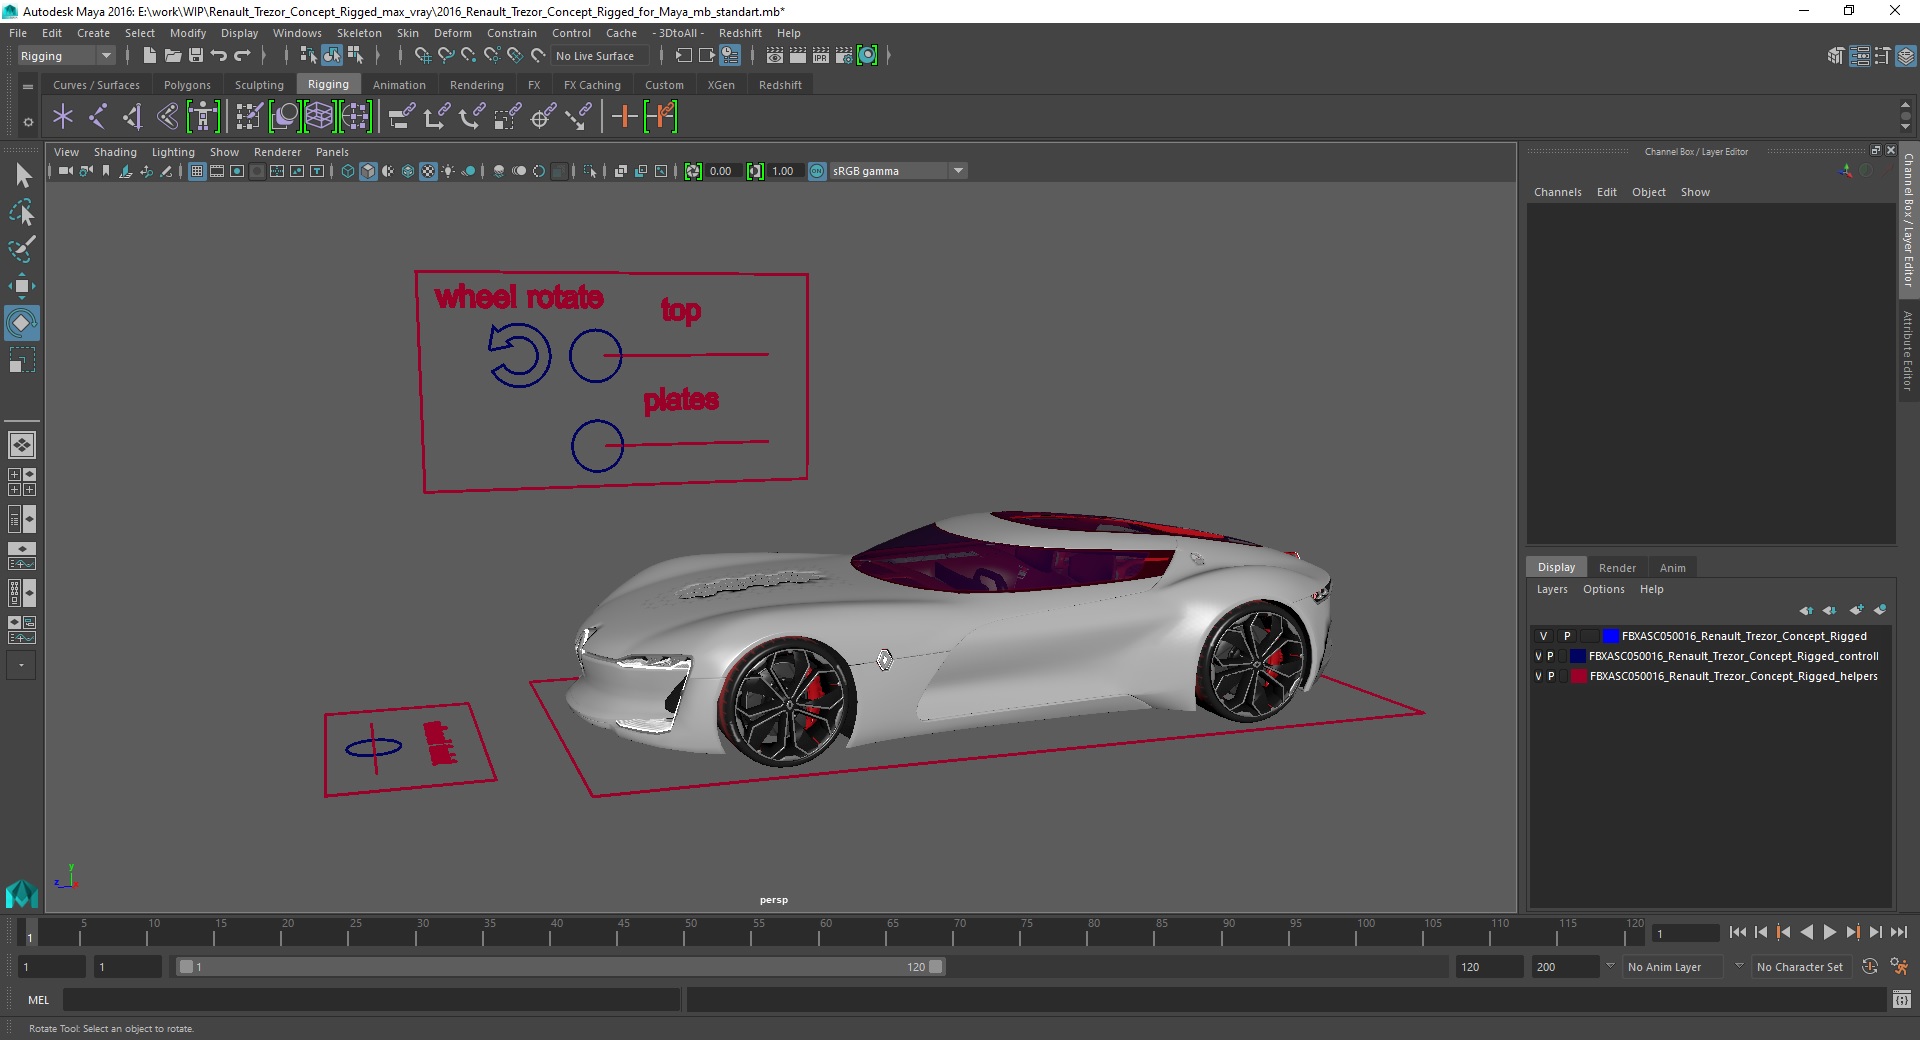Switch to four pane layout icon
The height and width of the screenshot is (1040, 1920).
(x=22, y=482)
